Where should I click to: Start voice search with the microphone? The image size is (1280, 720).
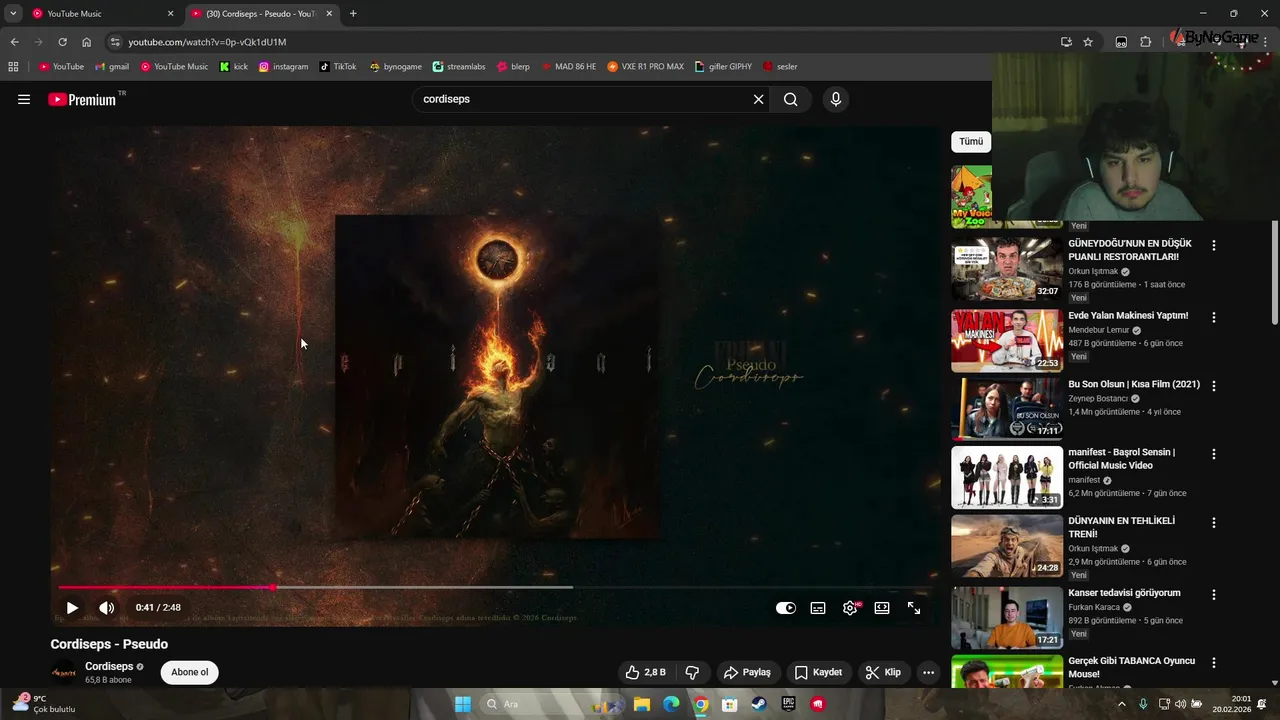(836, 99)
